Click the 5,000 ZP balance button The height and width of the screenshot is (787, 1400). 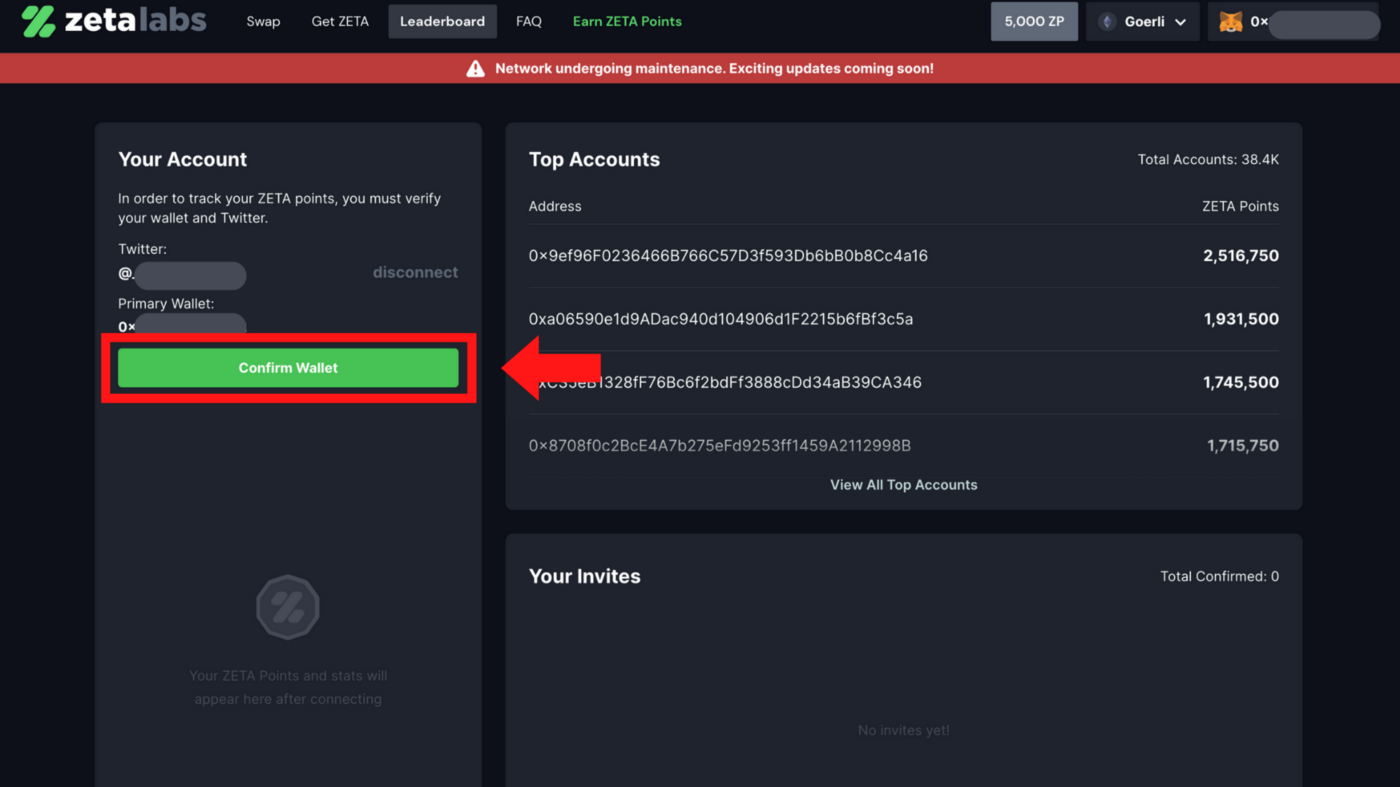point(1034,21)
